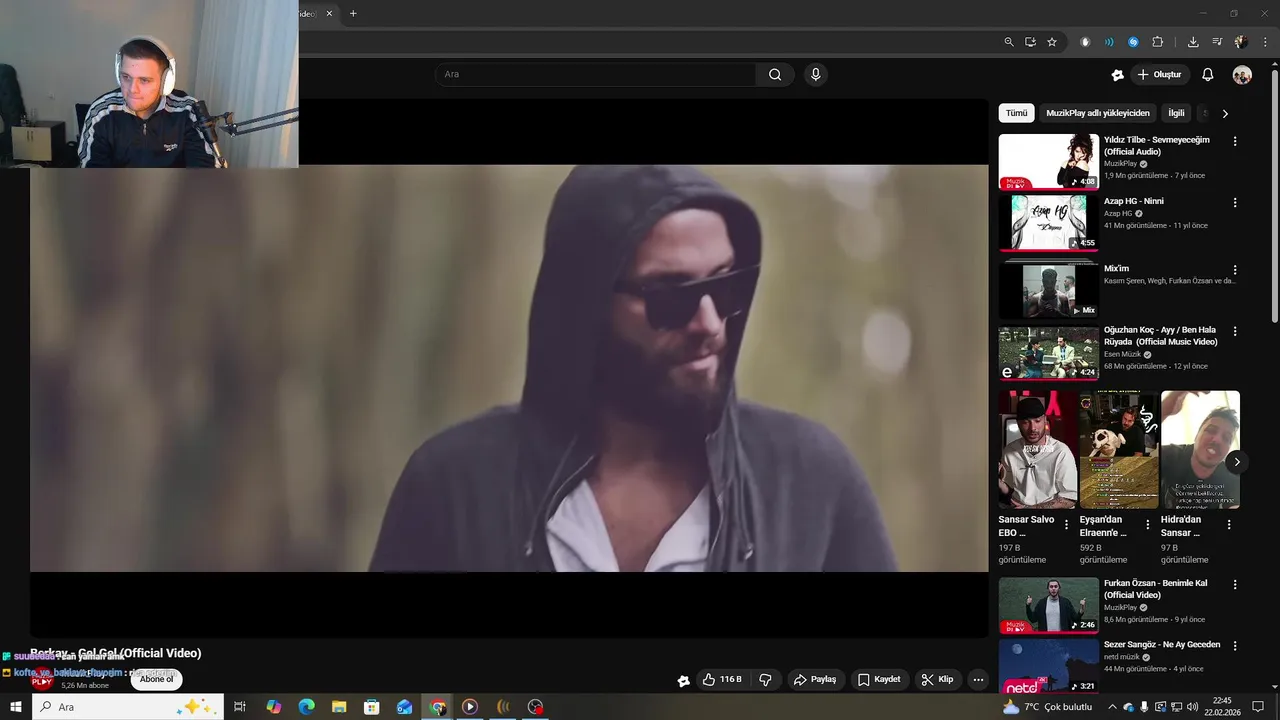Click the YouTube search magnifier button
The height and width of the screenshot is (720, 1280).
click(x=775, y=74)
